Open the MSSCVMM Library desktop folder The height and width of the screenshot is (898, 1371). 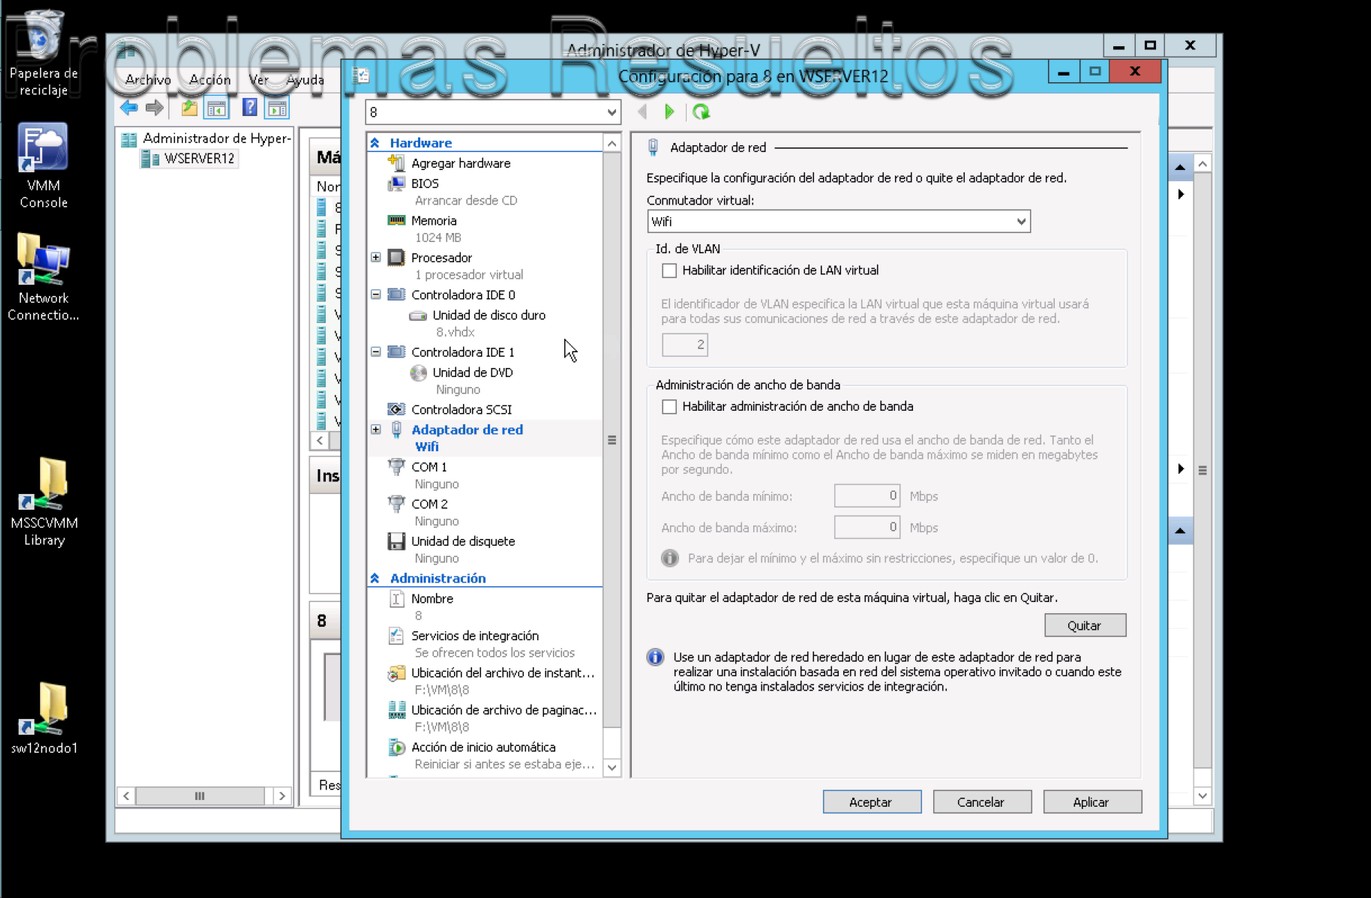pos(44,503)
